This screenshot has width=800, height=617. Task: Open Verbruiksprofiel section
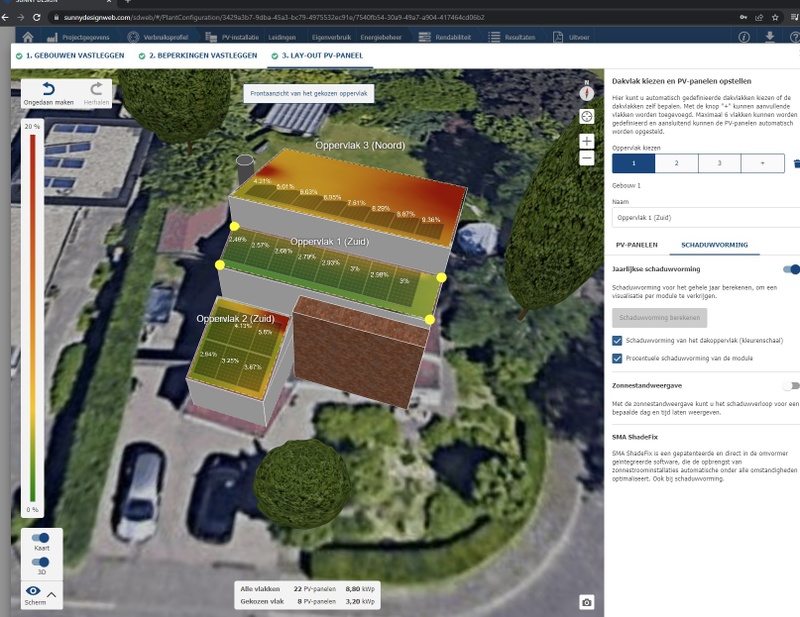click(x=158, y=37)
